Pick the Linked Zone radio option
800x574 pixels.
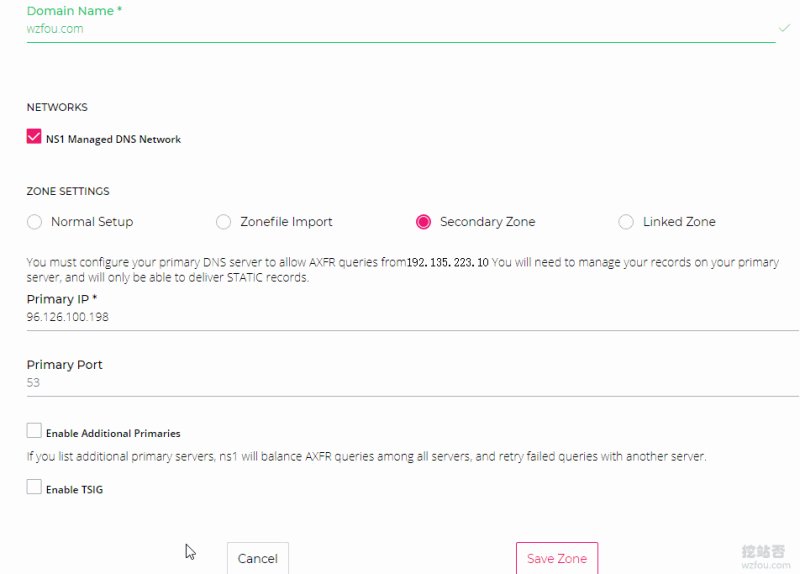626,222
